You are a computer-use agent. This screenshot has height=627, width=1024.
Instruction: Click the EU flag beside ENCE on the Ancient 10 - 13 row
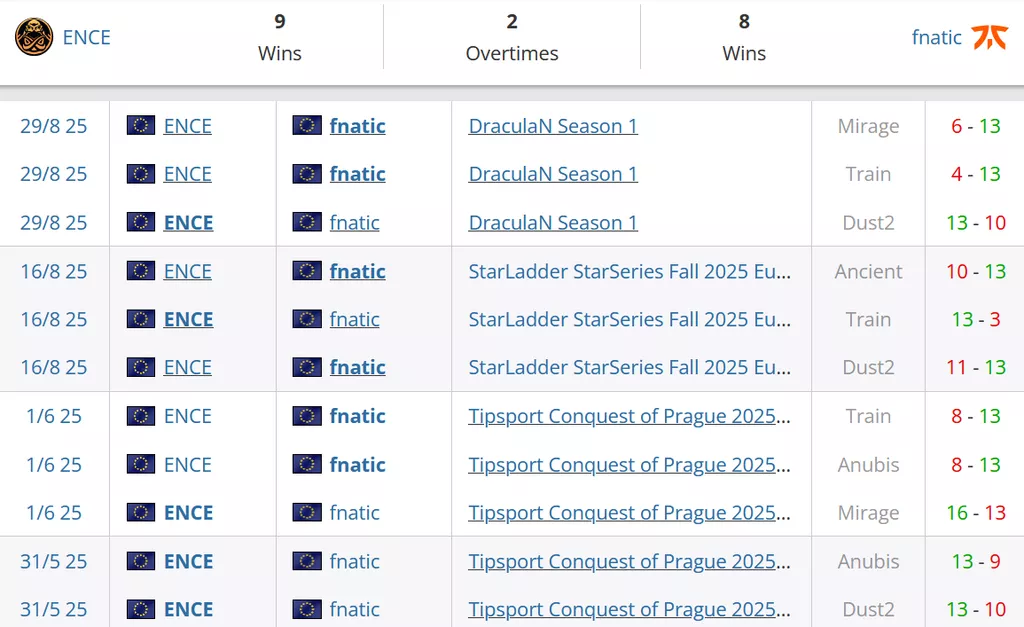tap(140, 270)
